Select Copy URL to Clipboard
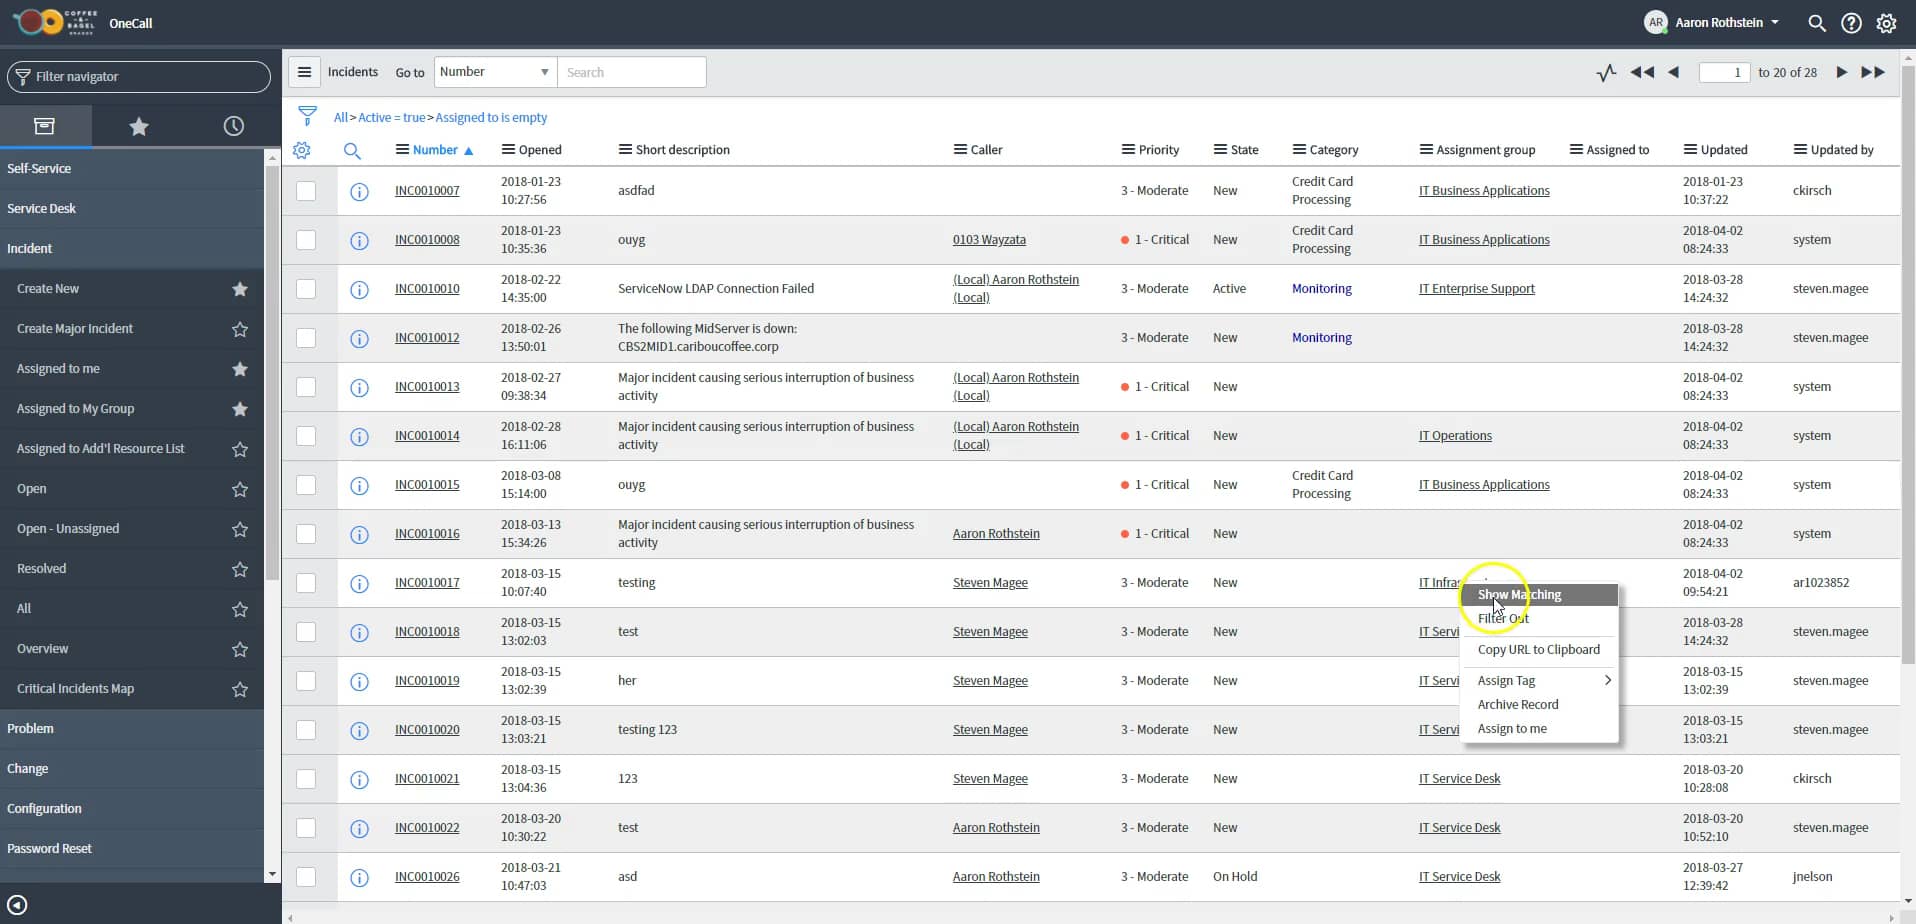The width and height of the screenshot is (1916, 924). [1538, 649]
